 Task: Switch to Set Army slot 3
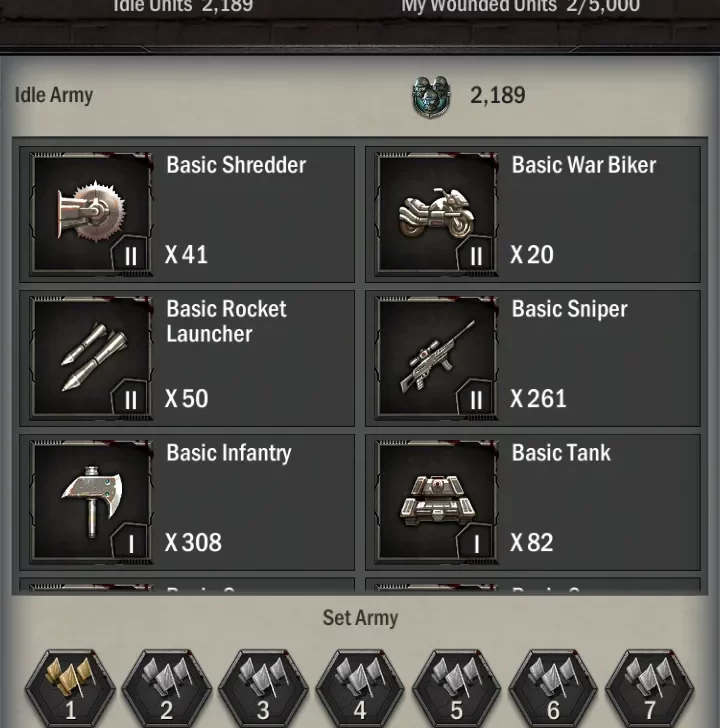(263, 688)
